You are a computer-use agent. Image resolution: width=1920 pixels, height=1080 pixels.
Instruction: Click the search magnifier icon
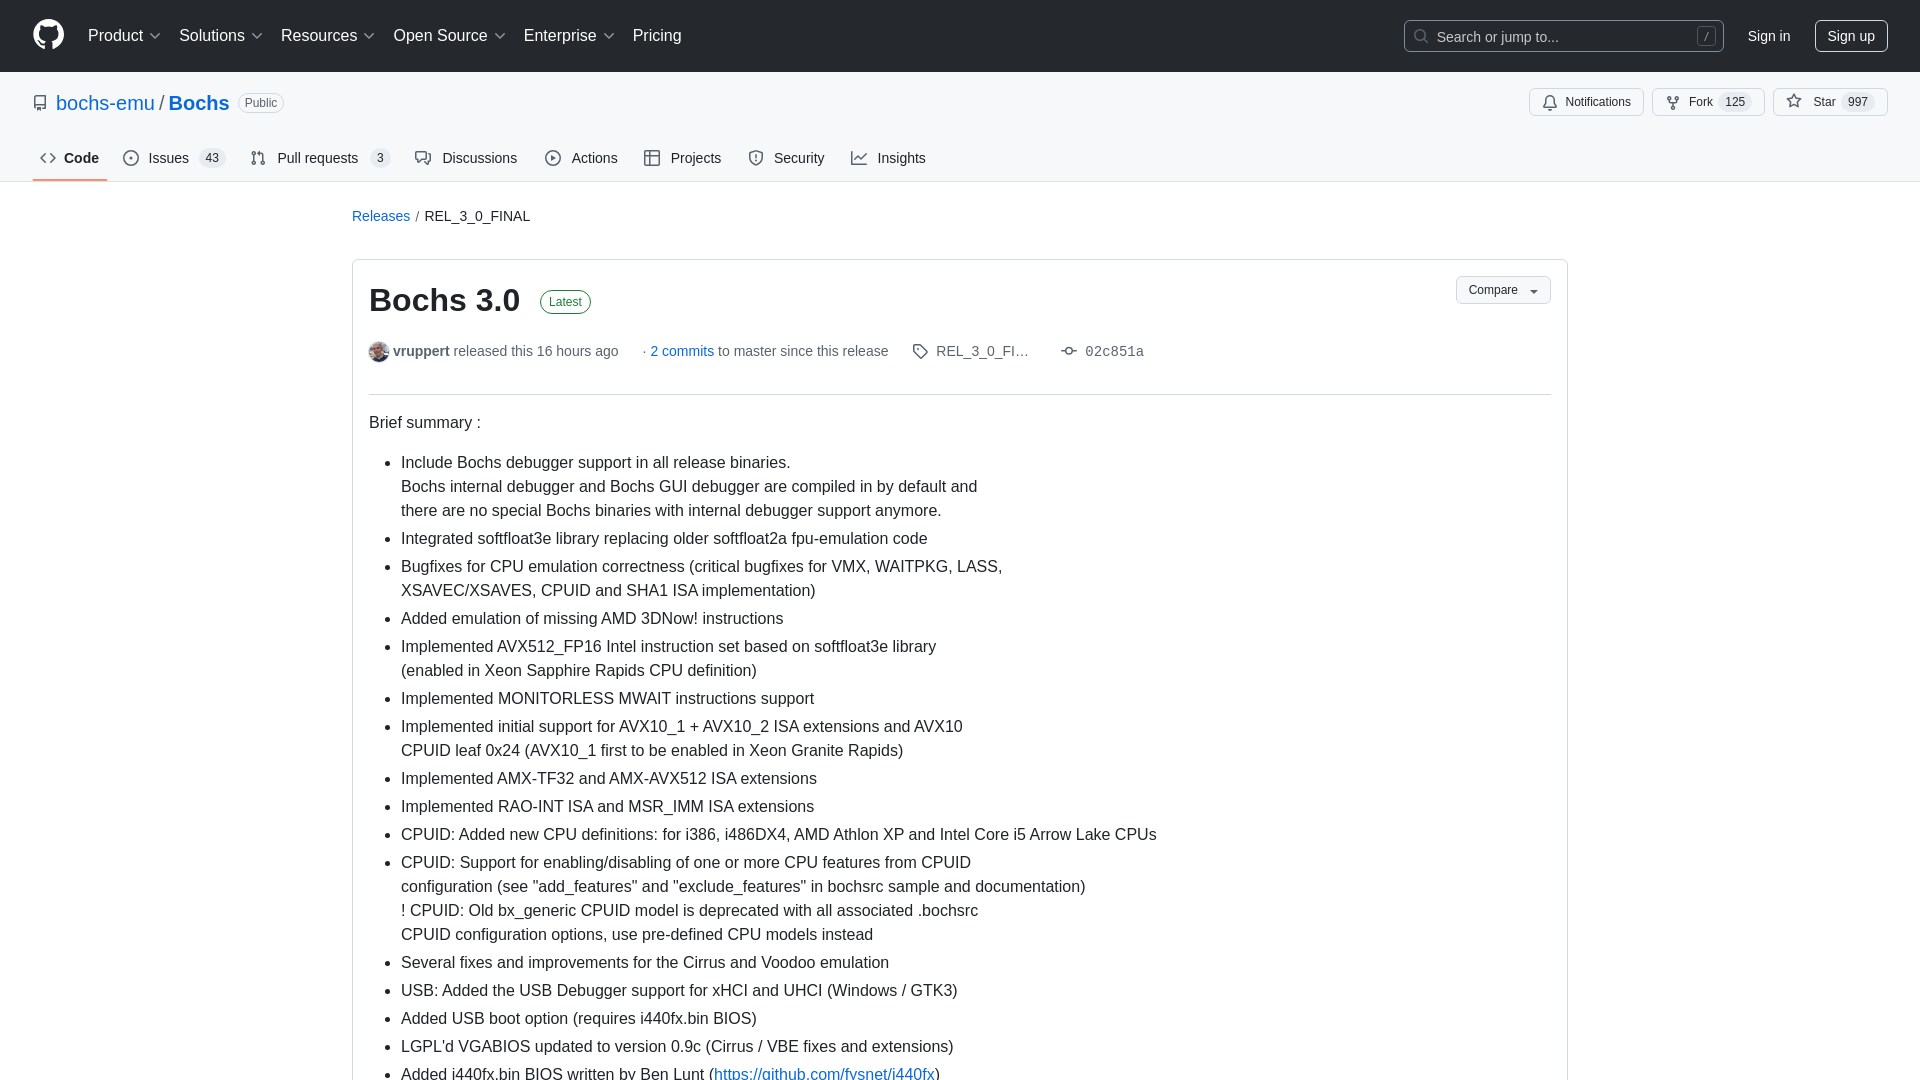[1421, 36]
